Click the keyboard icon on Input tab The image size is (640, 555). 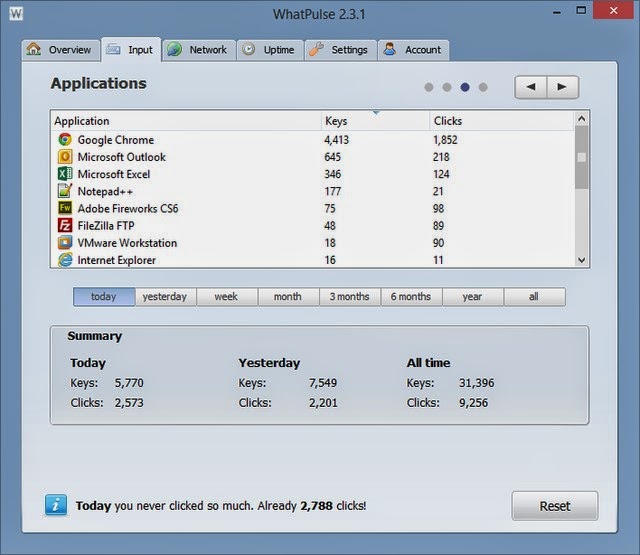click(113, 49)
